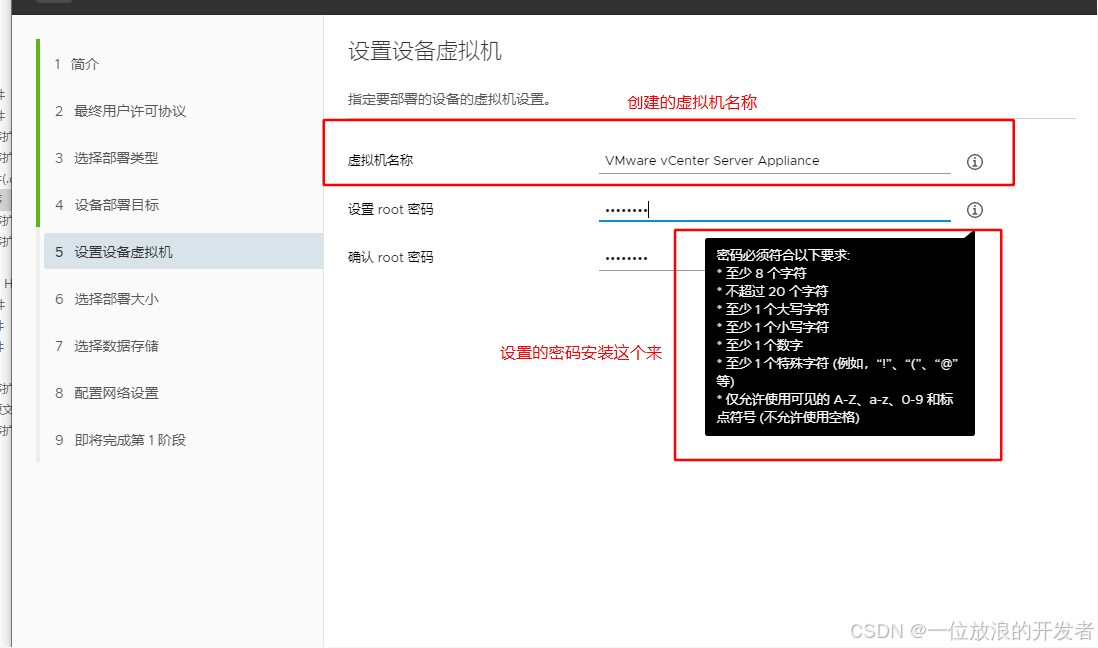Click the 虚拟机名称 label
Image resolution: width=1098 pixels, height=648 pixels.
380,160
